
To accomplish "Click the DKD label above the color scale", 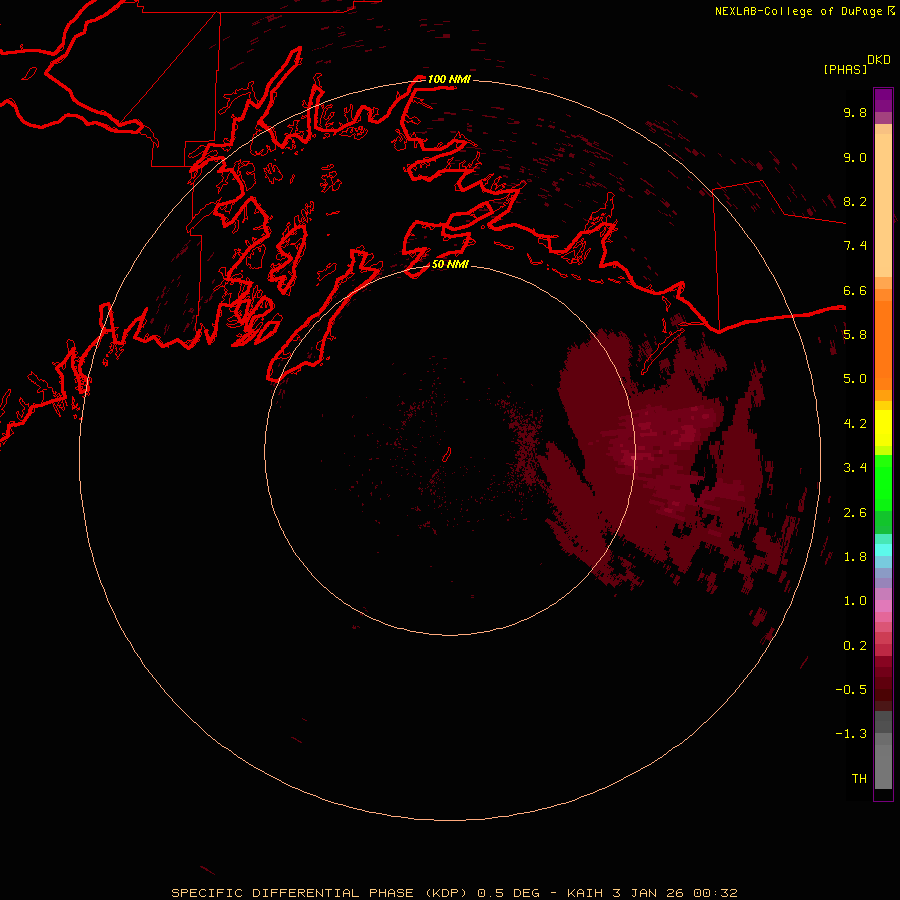I will (x=879, y=60).
